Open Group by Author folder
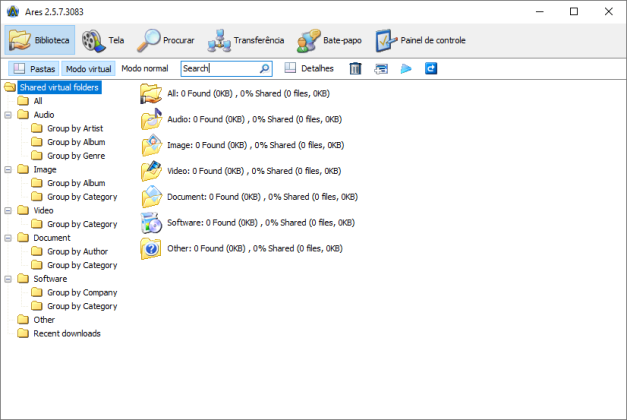627x420 pixels. tap(78, 252)
